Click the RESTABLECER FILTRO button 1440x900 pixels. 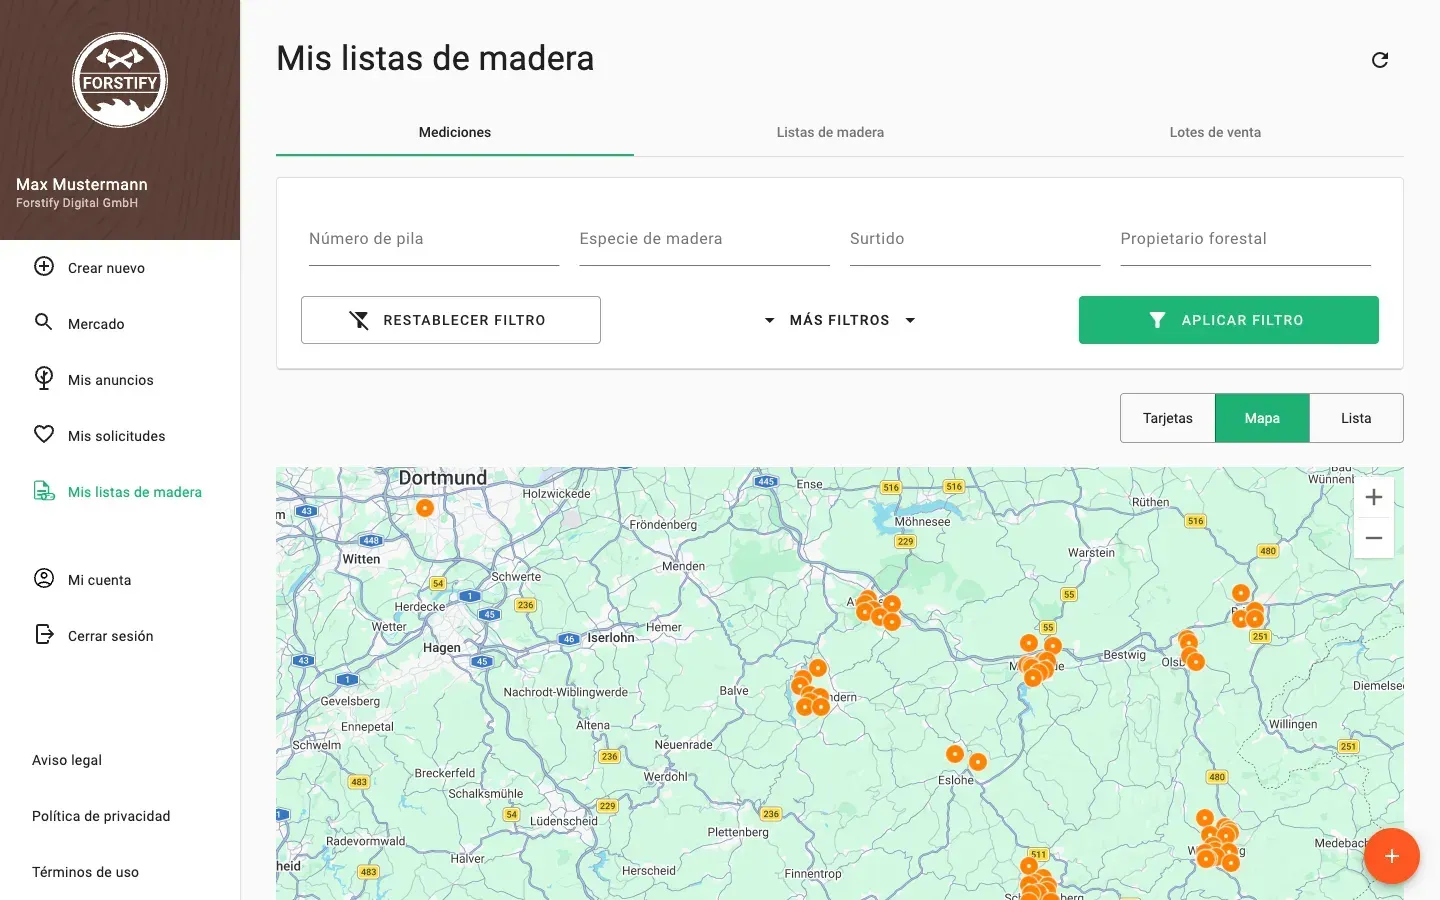click(x=451, y=320)
